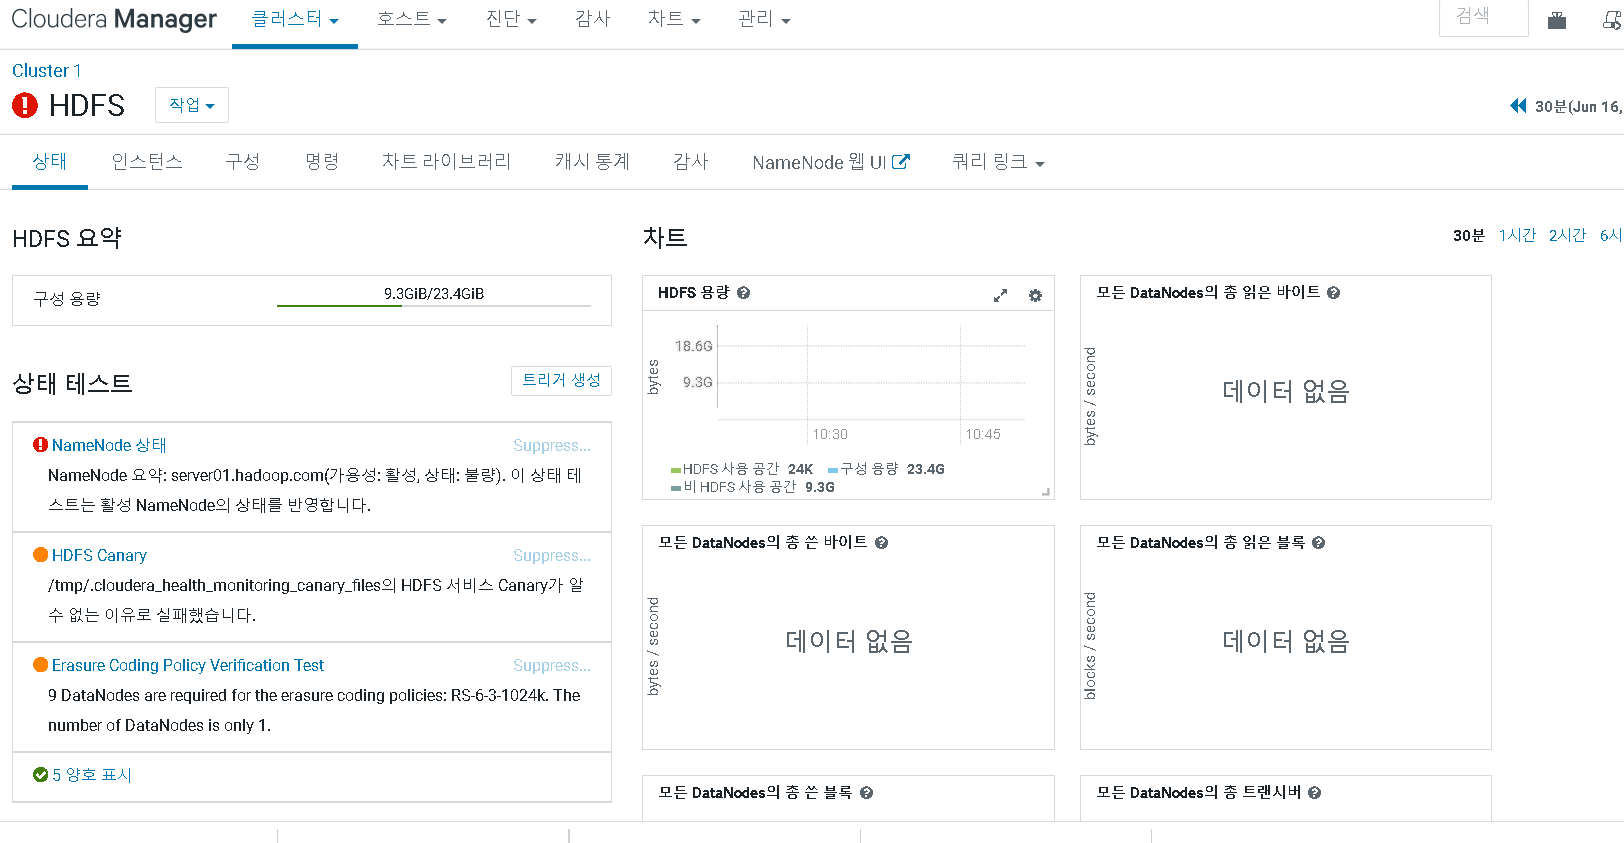Click 구성 용량 light blue legend marker
Image resolution: width=1624 pixels, height=843 pixels.
(833, 469)
